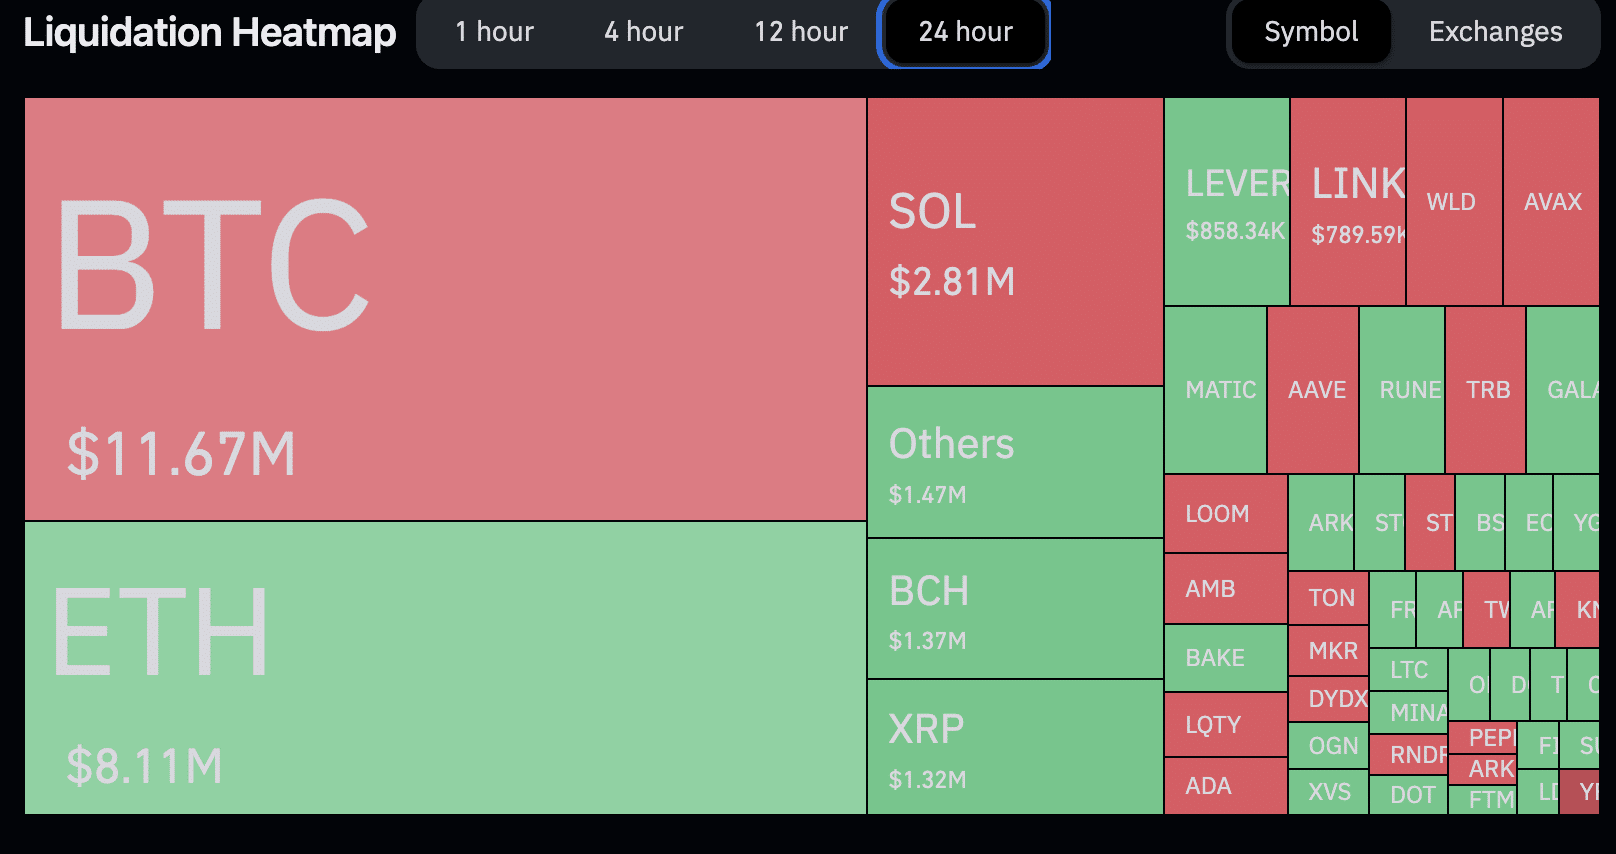The width and height of the screenshot is (1616, 854).
Task: Open the ETH $8.11M tile
Action: click(445, 667)
